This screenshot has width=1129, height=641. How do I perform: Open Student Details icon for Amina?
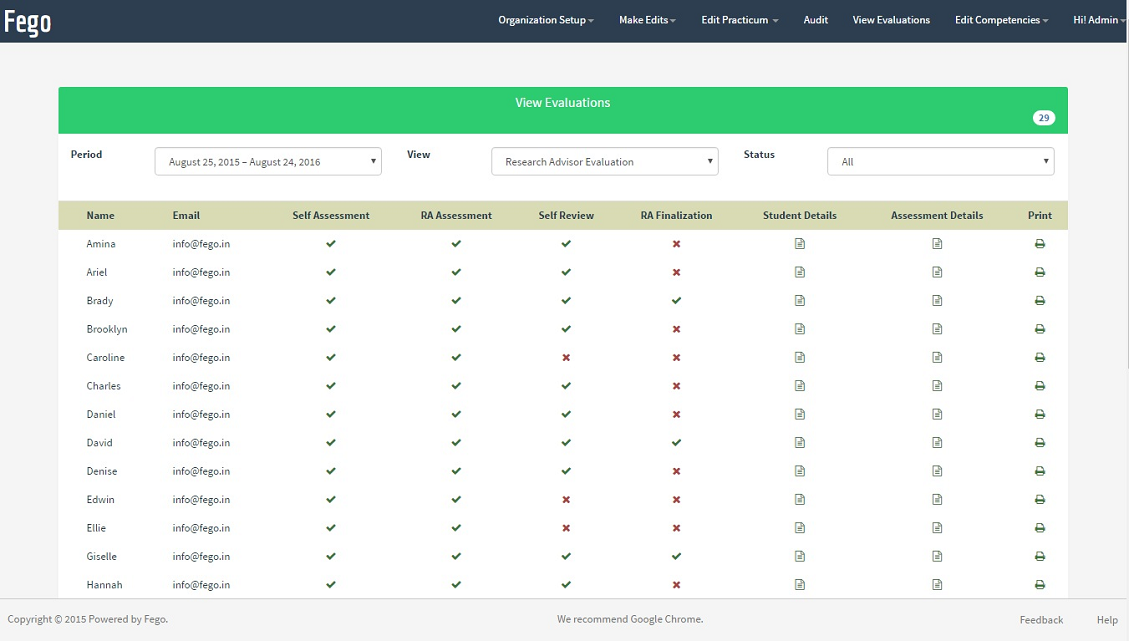pyautogui.click(x=799, y=244)
